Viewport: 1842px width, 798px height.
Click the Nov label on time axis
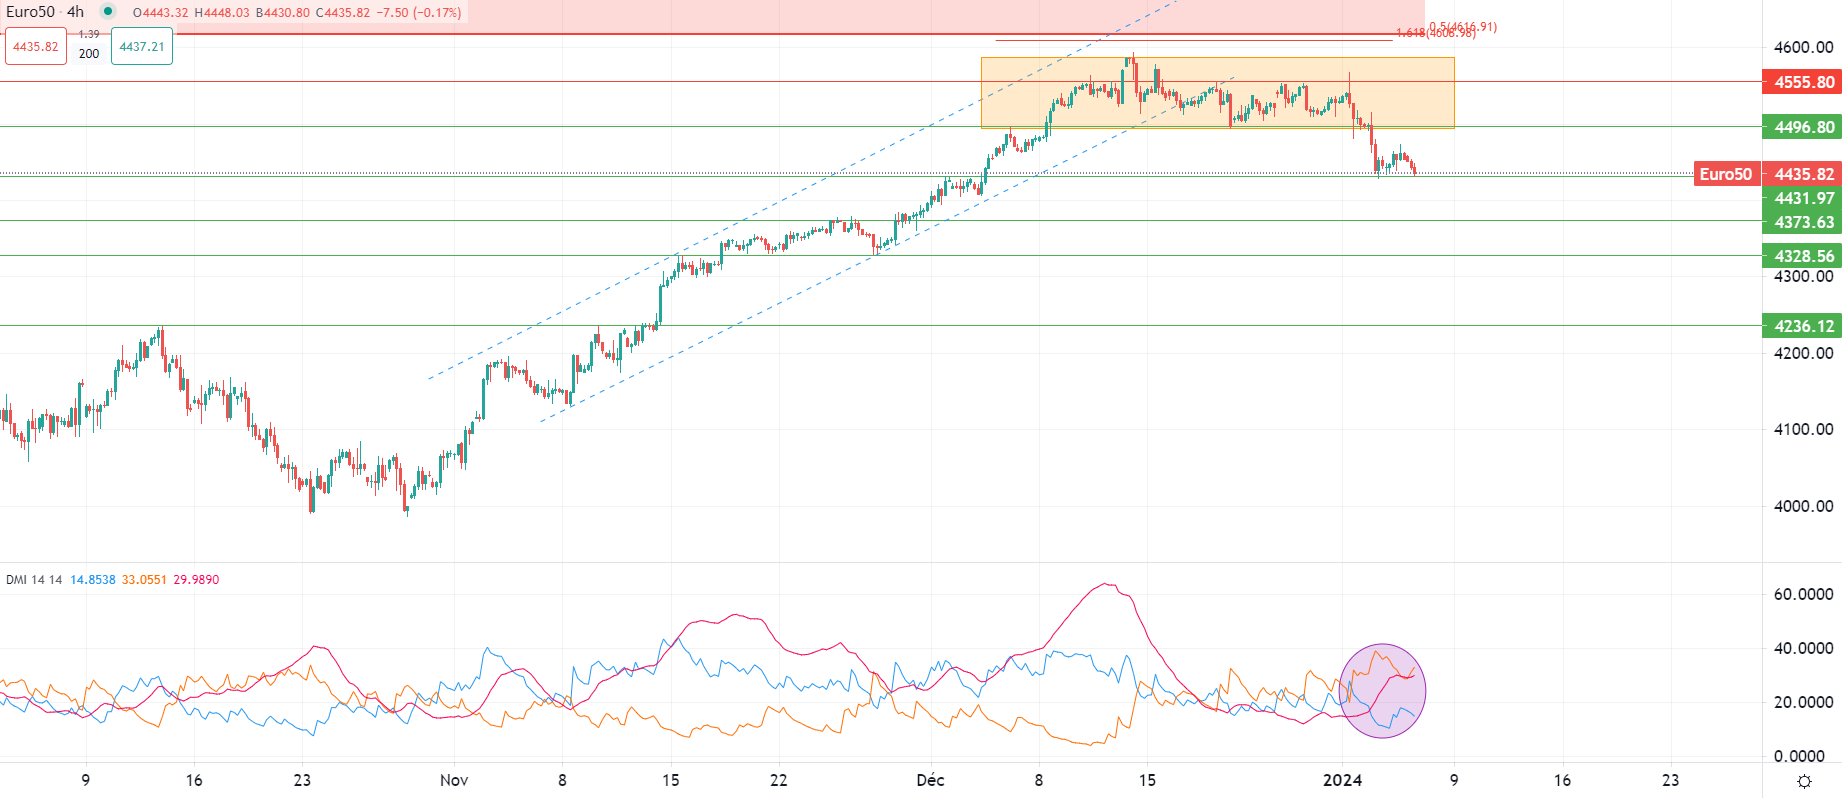coord(454,780)
